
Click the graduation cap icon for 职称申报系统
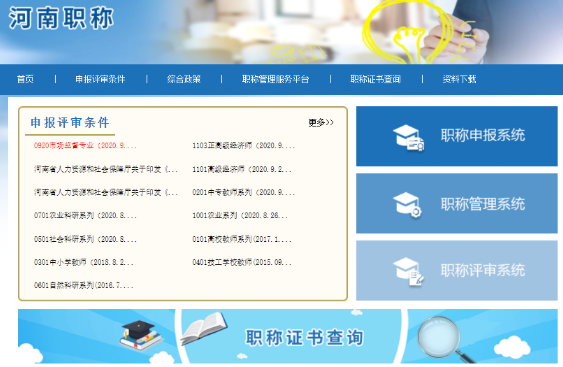point(409,137)
